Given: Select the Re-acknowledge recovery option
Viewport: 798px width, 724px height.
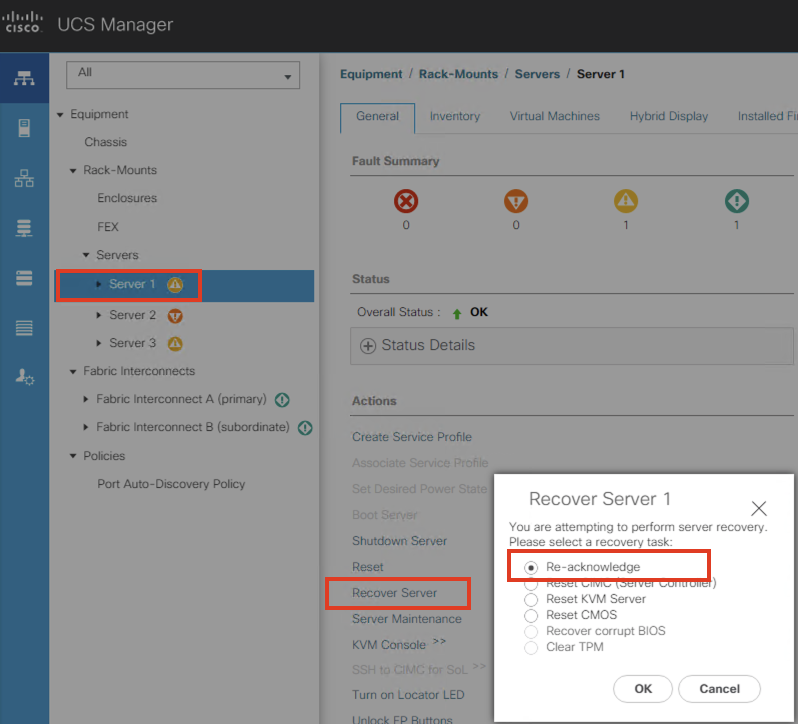Looking at the screenshot, I should tap(531, 567).
